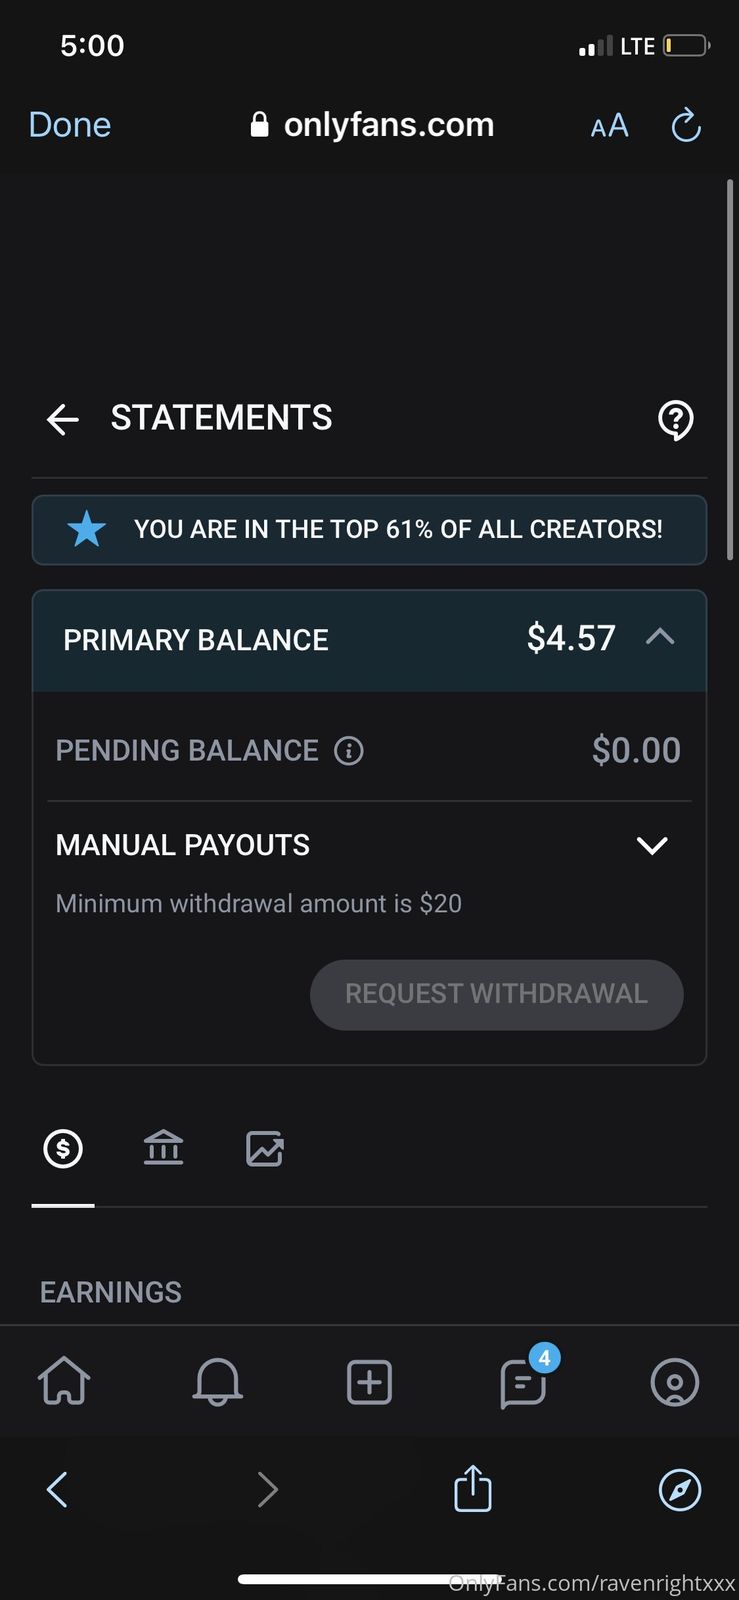This screenshot has width=739, height=1600.
Task: Open the AA text size menu
Action: click(609, 125)
